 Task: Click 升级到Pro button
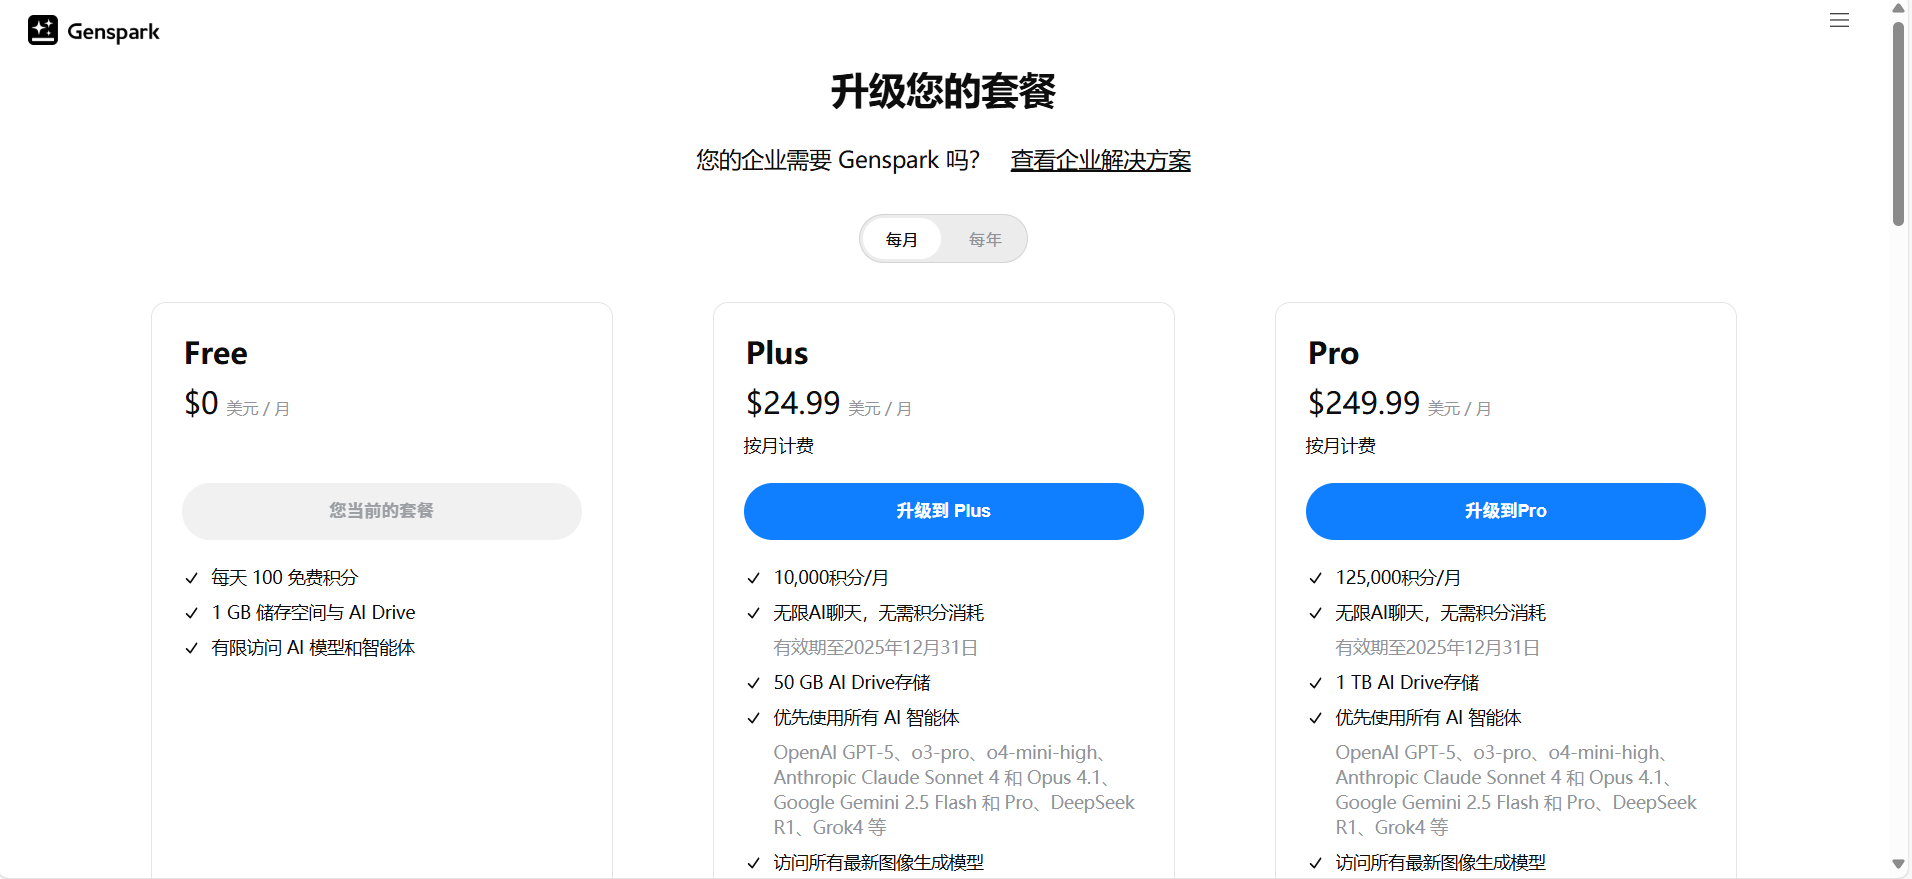tap(1505, 511)
